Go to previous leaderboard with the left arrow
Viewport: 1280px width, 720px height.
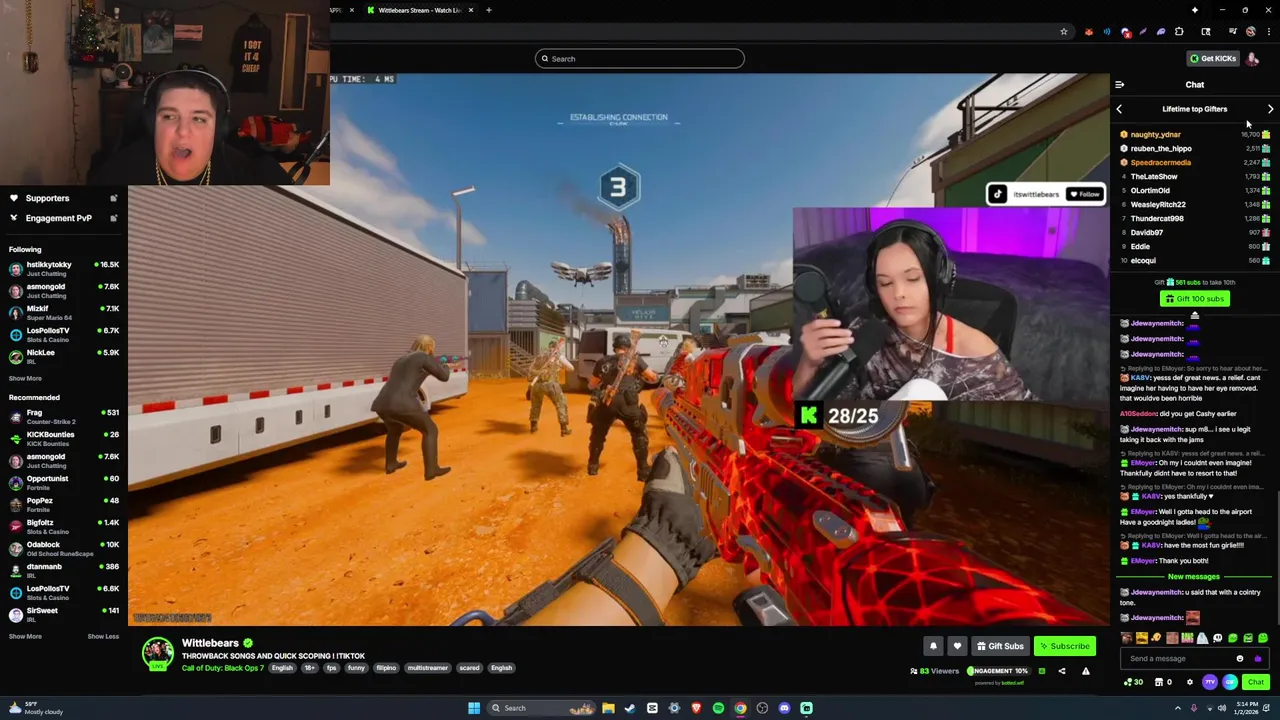1119,109
